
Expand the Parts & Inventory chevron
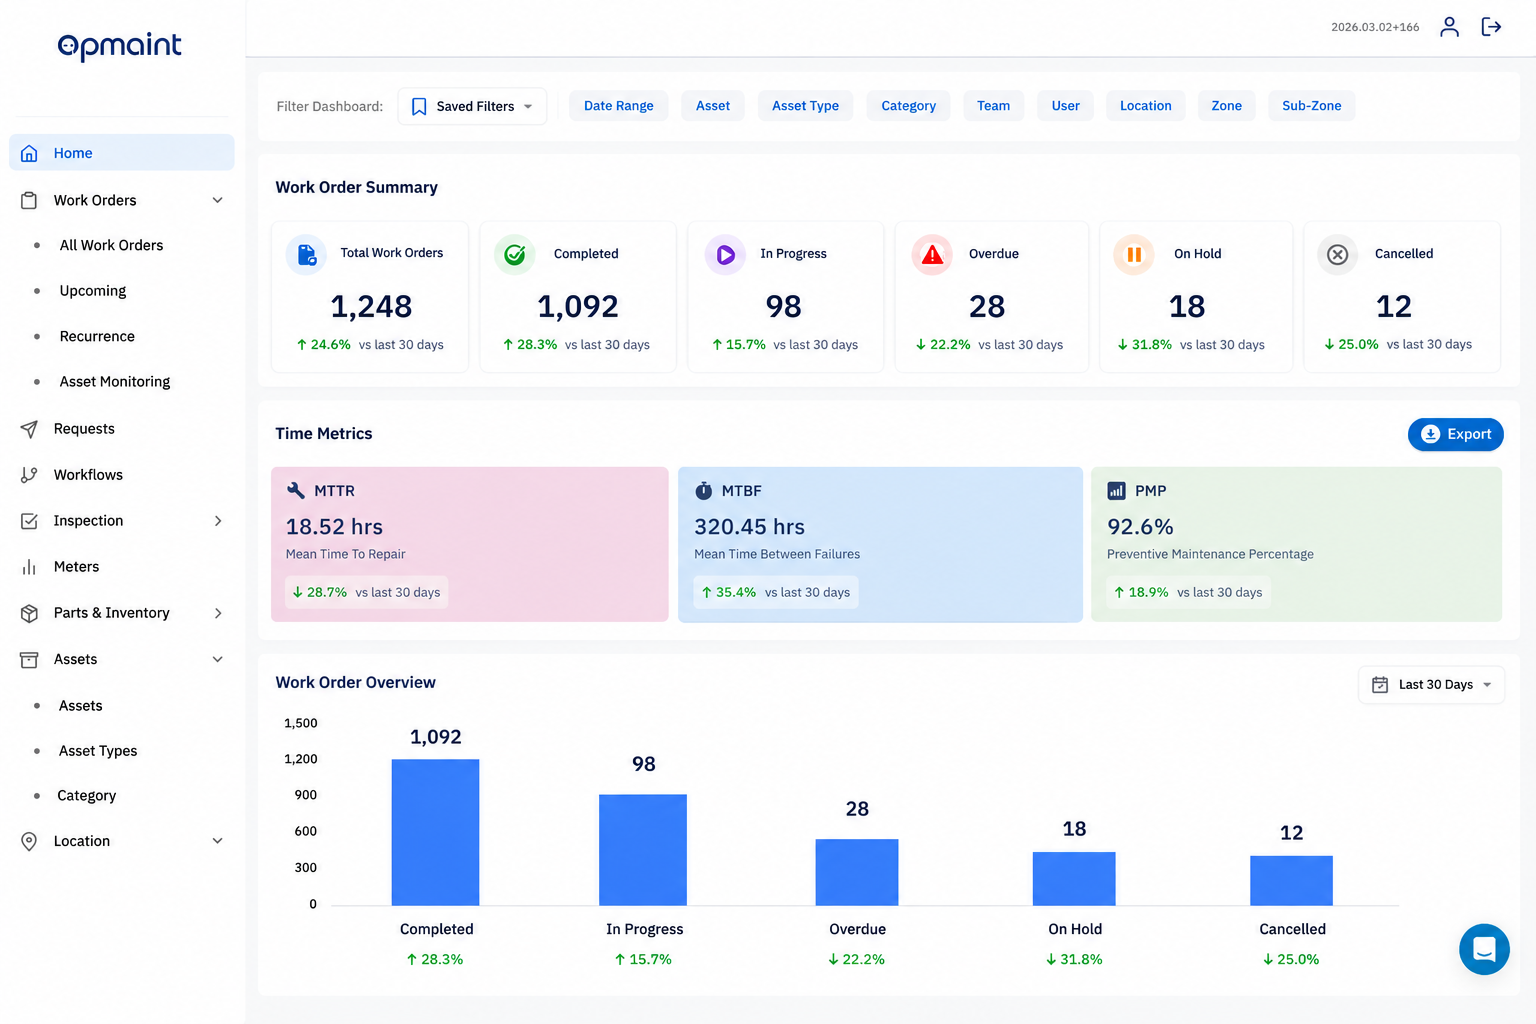pyautogui.click(x=217, y=613)
